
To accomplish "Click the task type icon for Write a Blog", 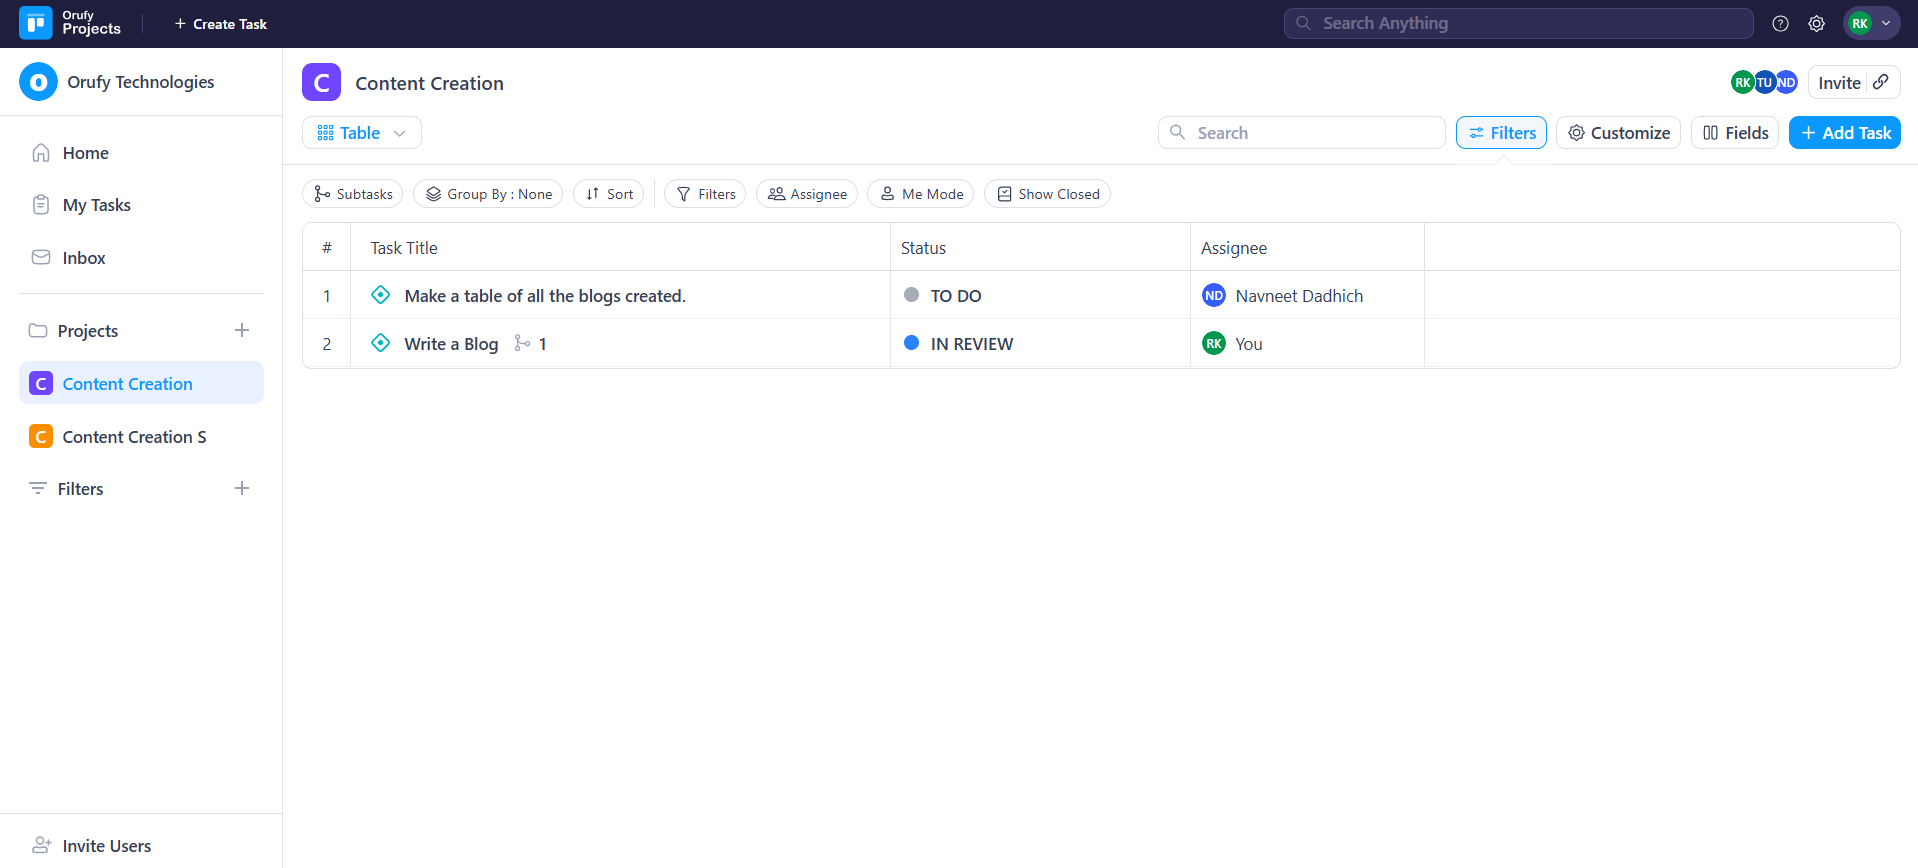I will (380, 343).
